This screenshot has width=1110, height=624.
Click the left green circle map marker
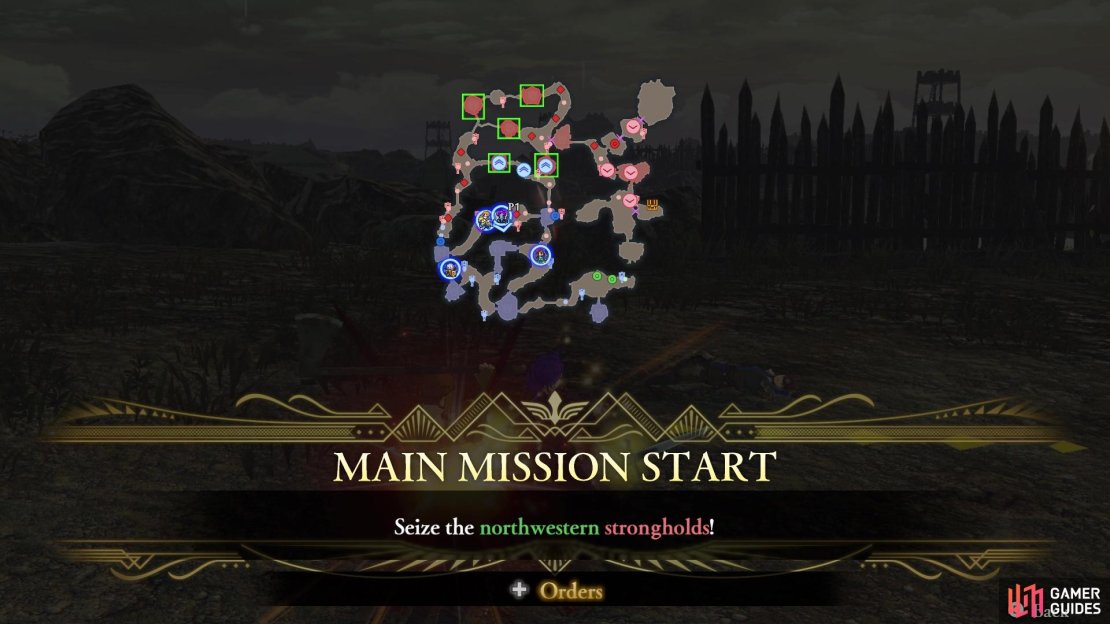tap(597, 276)
